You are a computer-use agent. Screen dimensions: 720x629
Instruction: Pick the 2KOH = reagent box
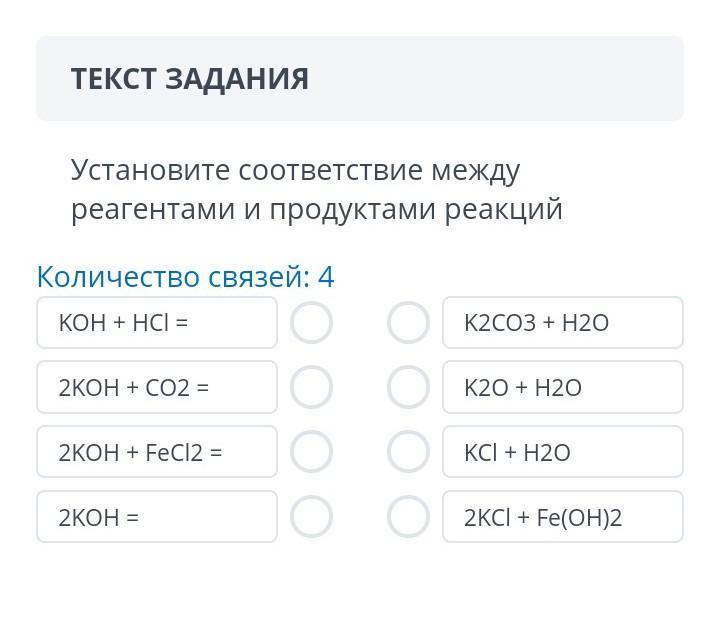(x=156, y=517)
